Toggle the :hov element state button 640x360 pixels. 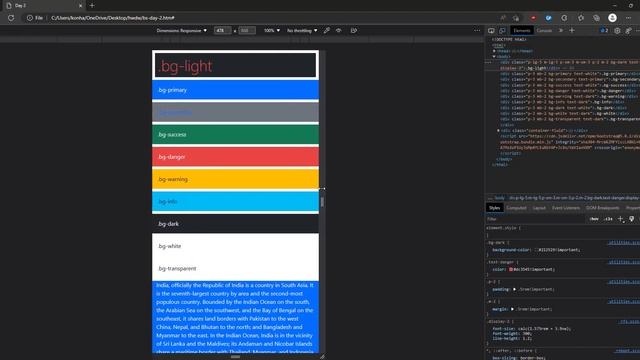point(594,219)
